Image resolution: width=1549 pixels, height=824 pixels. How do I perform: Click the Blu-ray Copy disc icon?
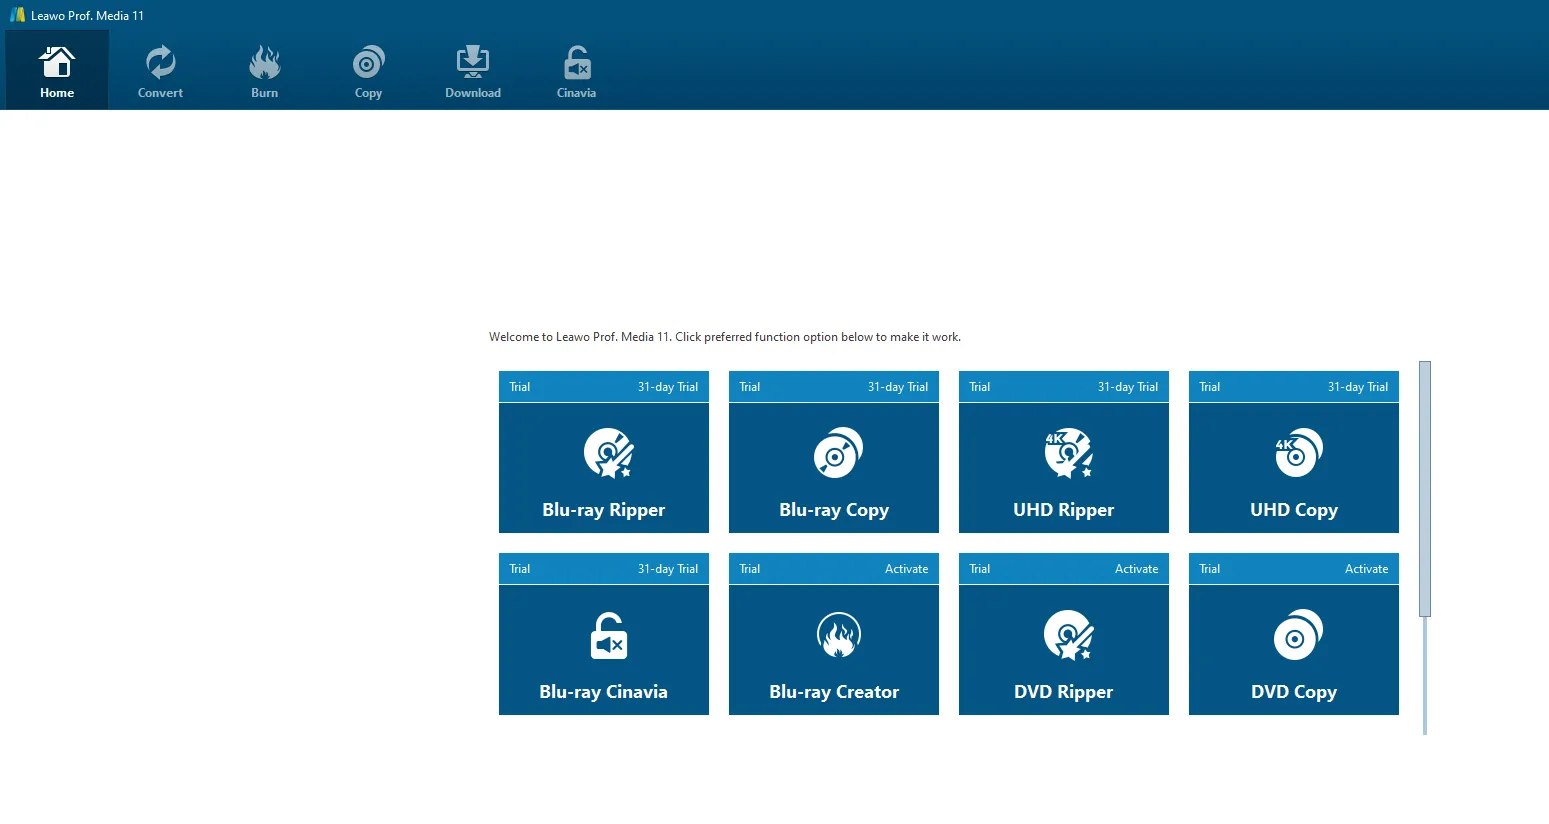click(838, 453)
